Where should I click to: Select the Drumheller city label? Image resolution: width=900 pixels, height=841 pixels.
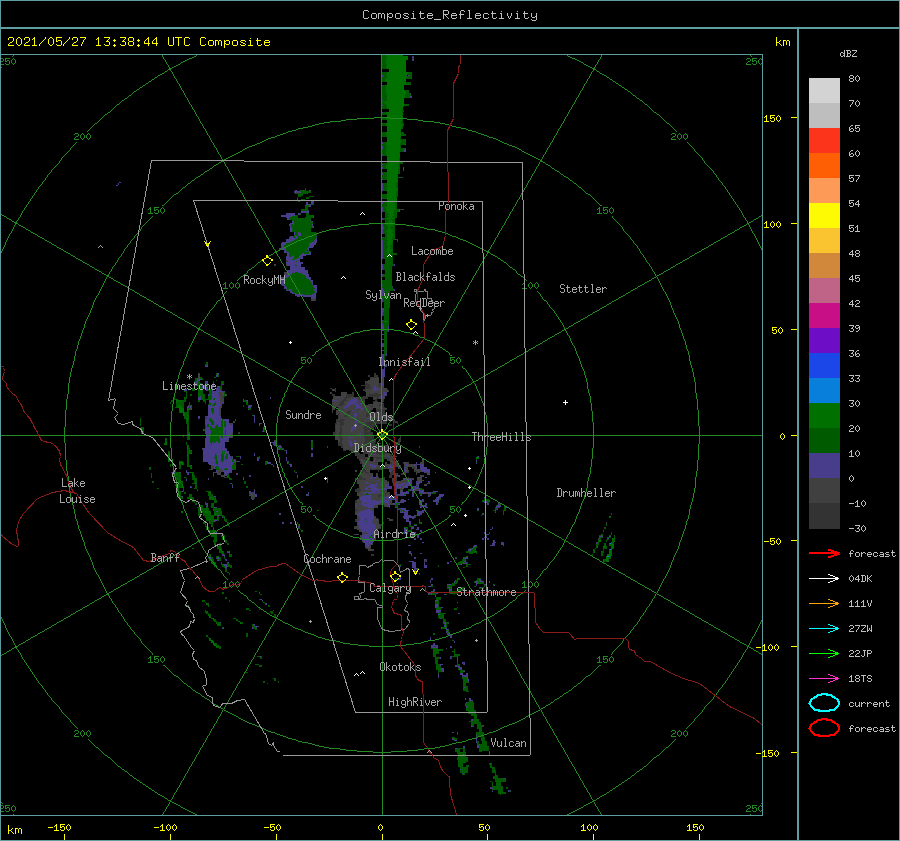tap(586, 493)
